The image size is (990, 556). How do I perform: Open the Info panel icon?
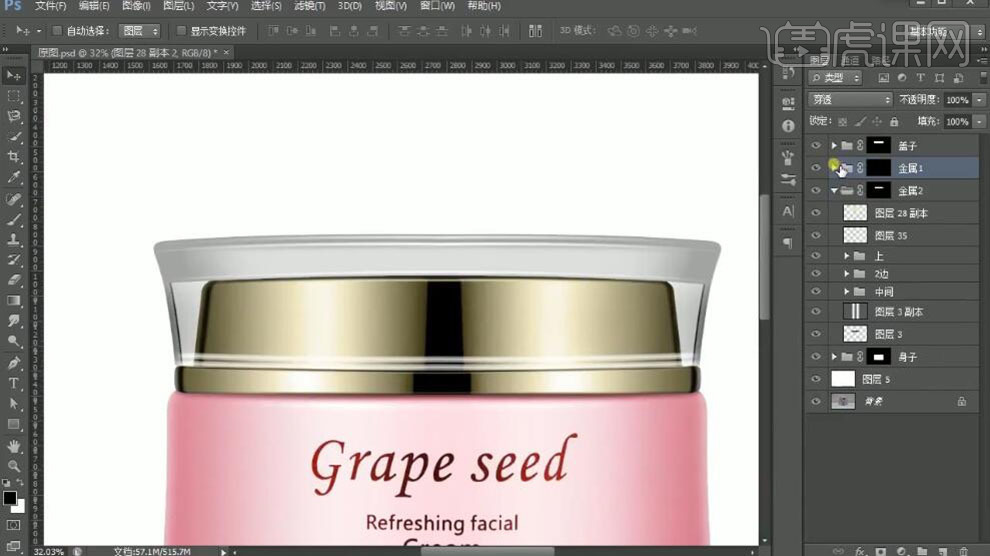tap(788, 126)
